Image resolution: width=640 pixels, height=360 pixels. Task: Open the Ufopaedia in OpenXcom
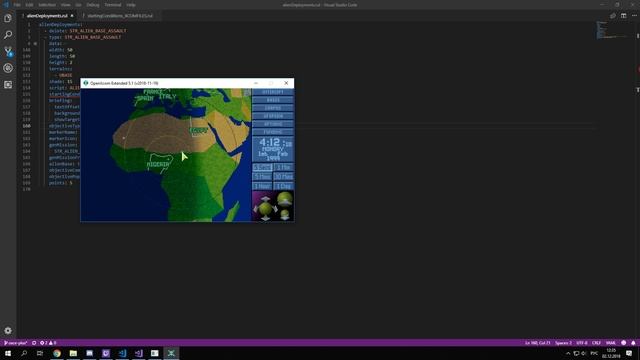click(273, 116)
